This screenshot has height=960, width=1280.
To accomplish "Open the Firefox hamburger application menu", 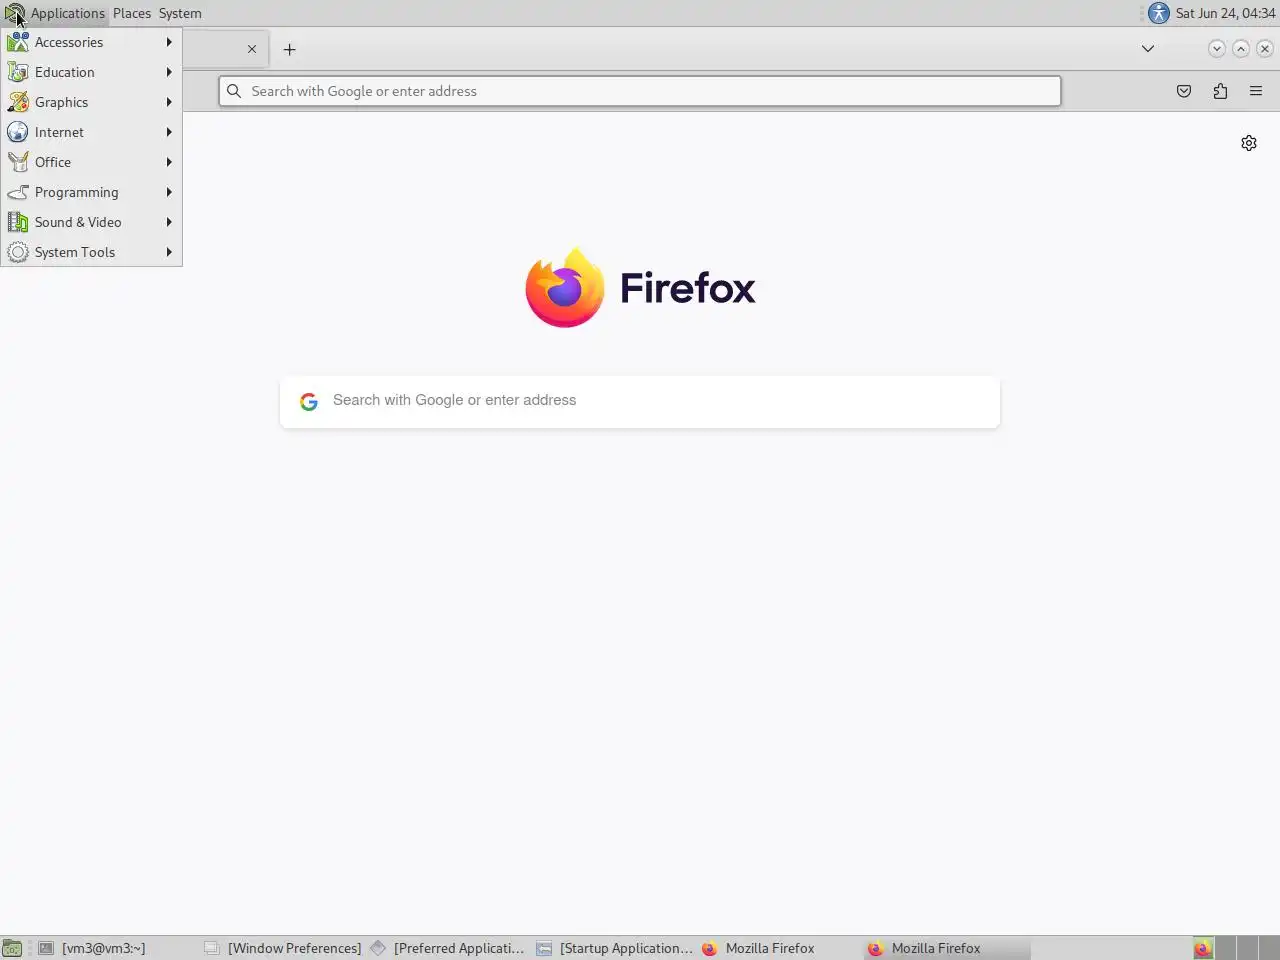I will 1256,91.
